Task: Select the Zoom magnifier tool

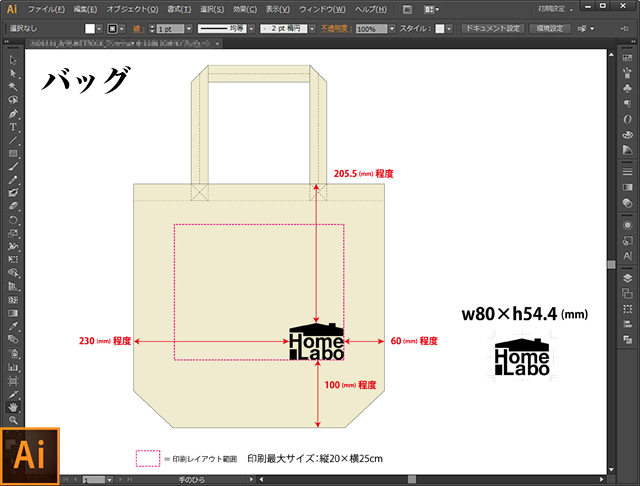Action: pos(13,420)
